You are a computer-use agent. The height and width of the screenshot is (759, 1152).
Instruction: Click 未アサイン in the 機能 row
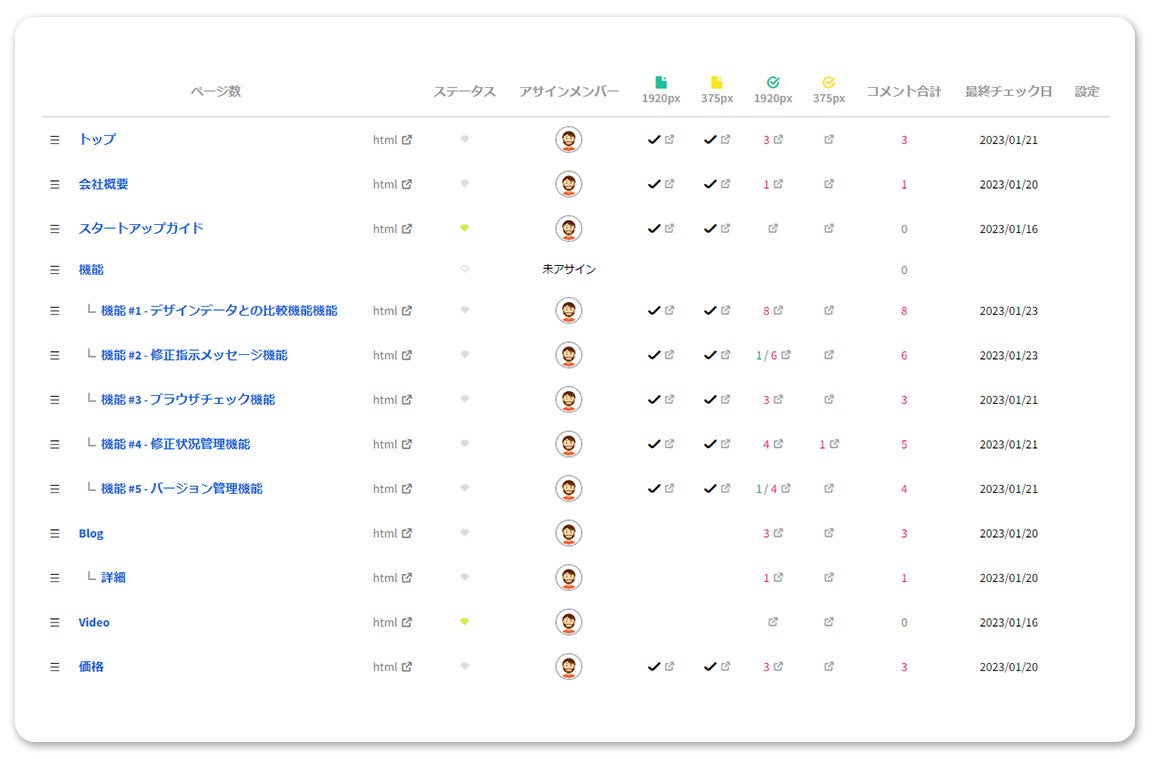(569, 270)
